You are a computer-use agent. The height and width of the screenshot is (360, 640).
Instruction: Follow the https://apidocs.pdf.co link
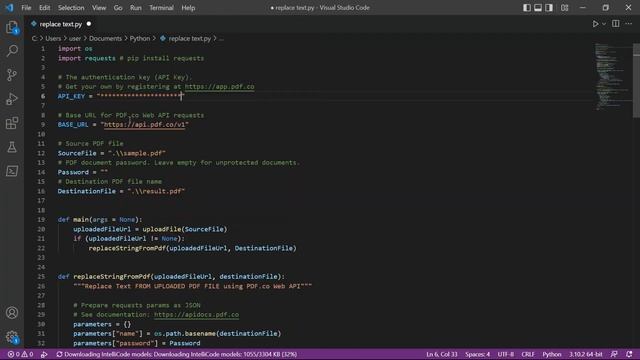pos(196,315)
